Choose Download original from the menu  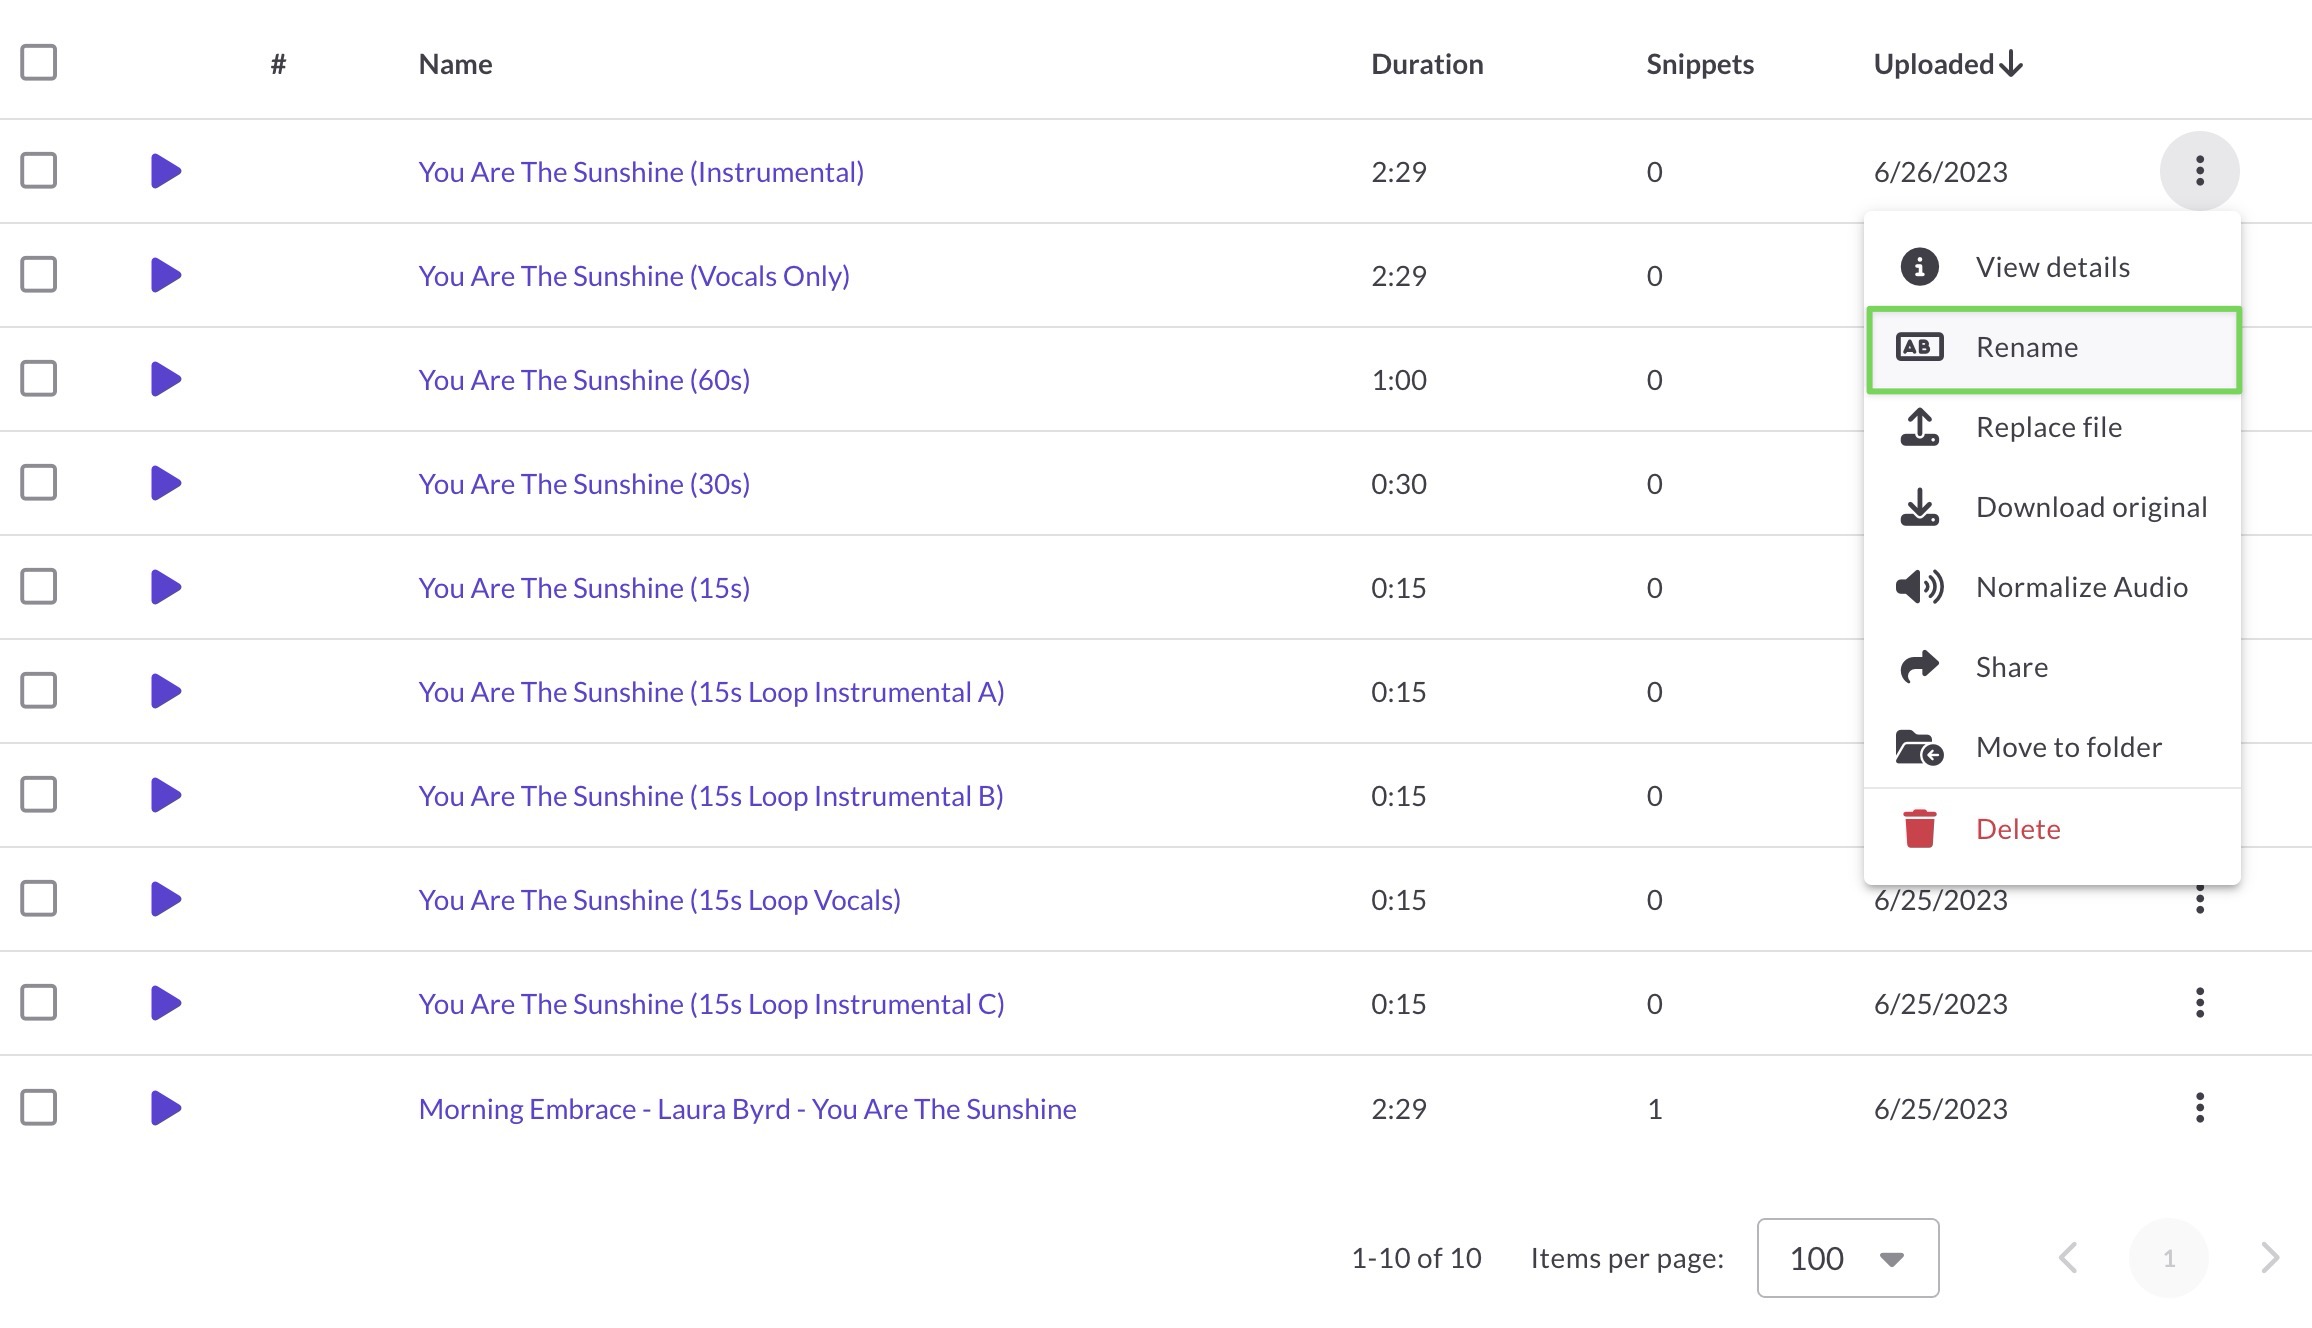coord(2052,507)
